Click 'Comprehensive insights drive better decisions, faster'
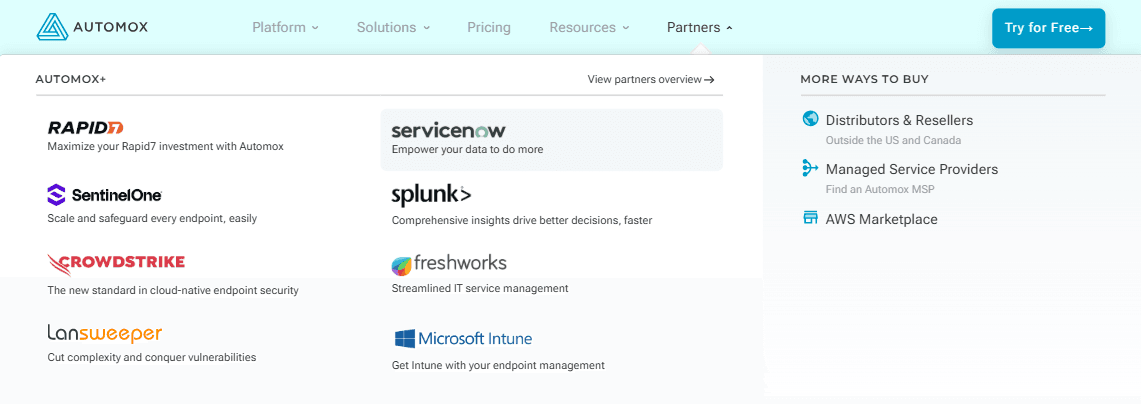The image size is (1141, 404). tap(522, 220)
